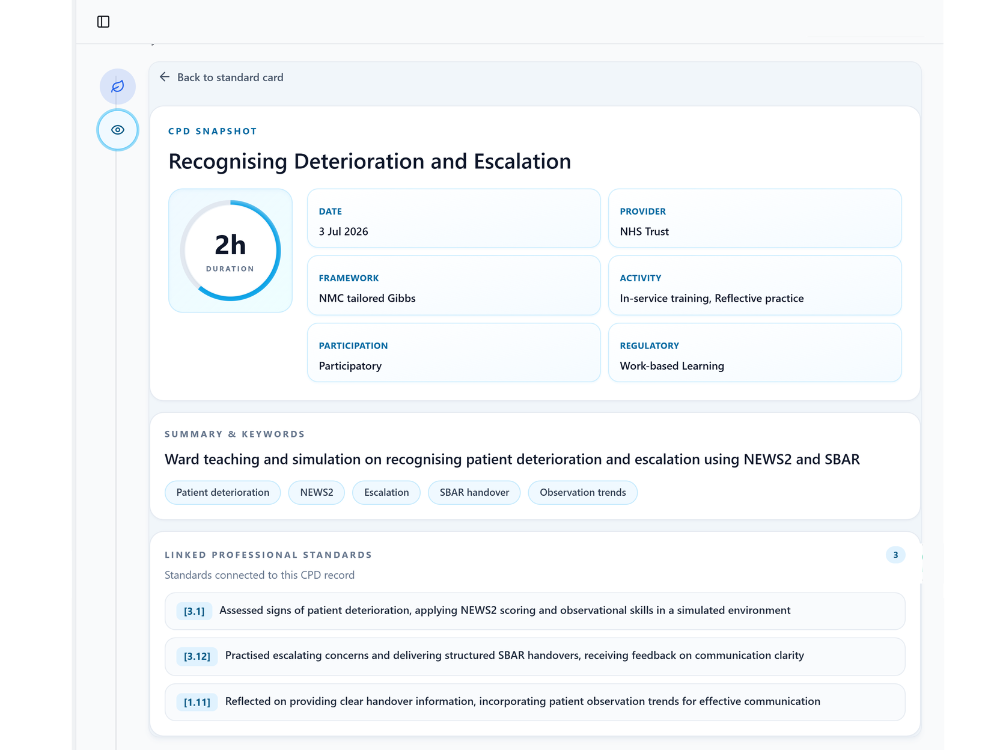This screenshot has width=1000, height=750.
Task: Select the NEWS2 keyword chip
Action: click(x=316, y=492)
